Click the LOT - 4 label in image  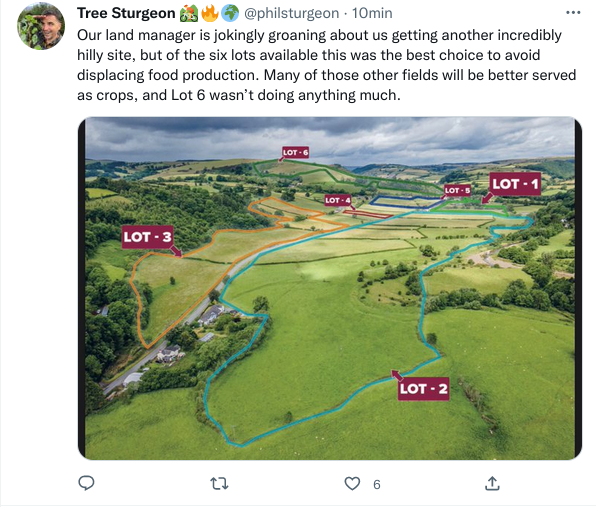click(x=338, y=200)
